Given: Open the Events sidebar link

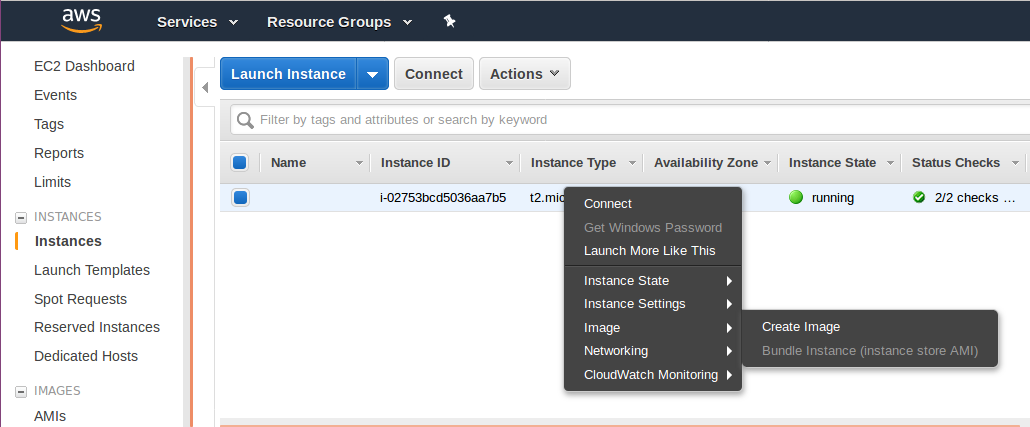Looking at the screenshot, I should (x=55, y=95).
